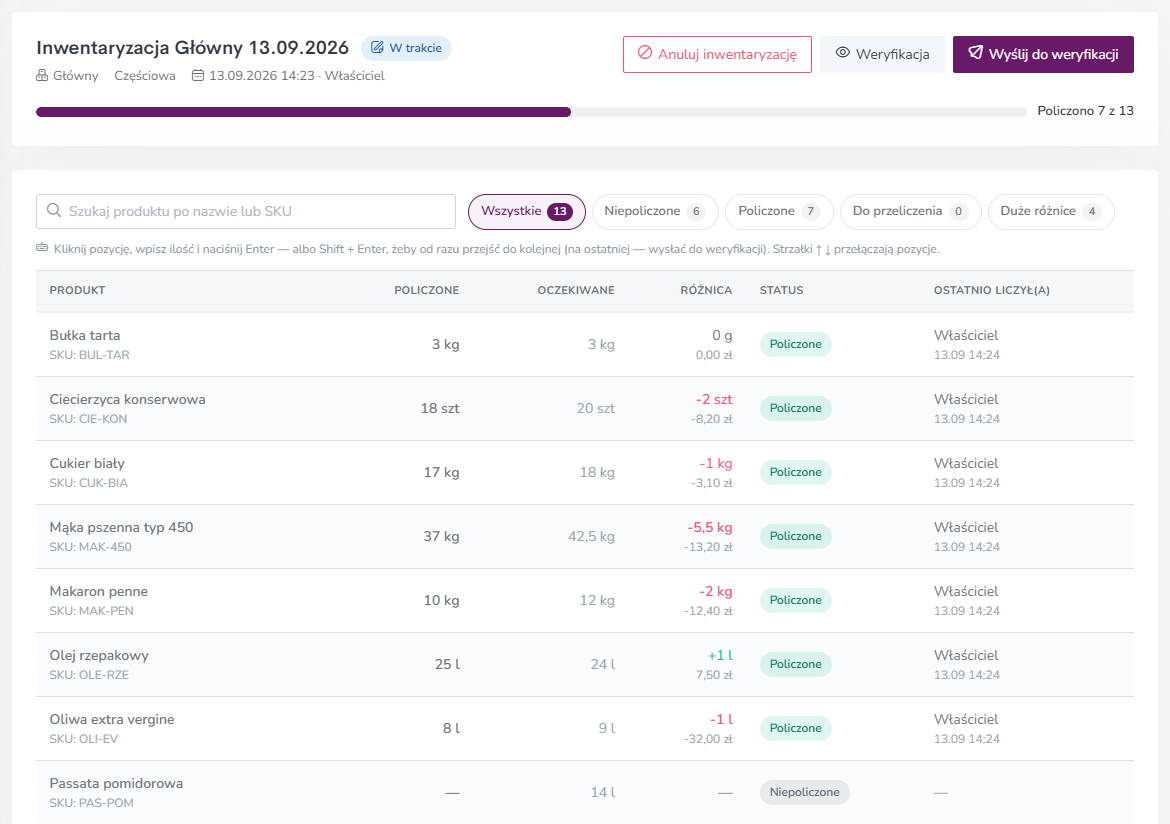Click the Inwentaryzacja Główny 13.09.2026 title
The width and height of the screenshot is (1170, 824).
(x=193, y=48)
